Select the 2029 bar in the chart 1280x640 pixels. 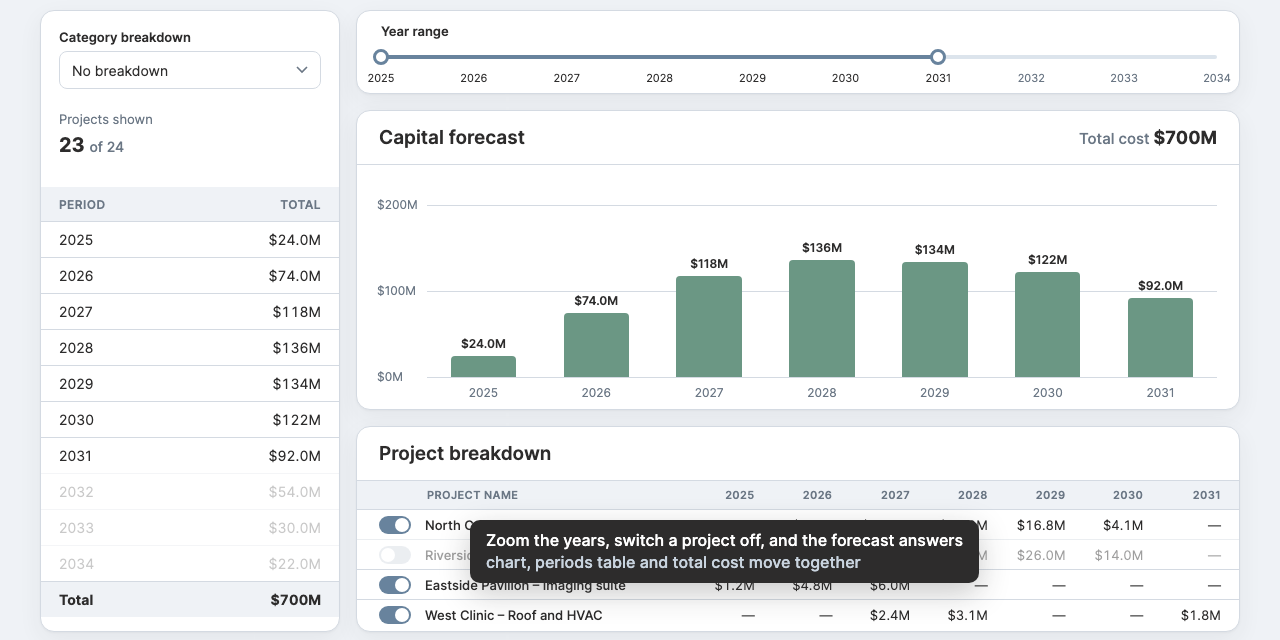(x=935, y=320)
